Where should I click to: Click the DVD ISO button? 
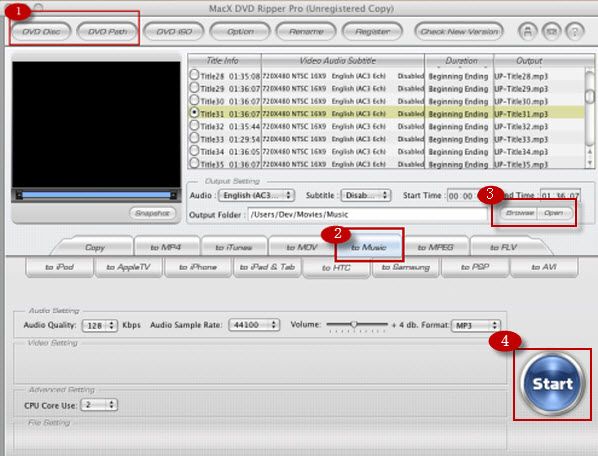174,31
